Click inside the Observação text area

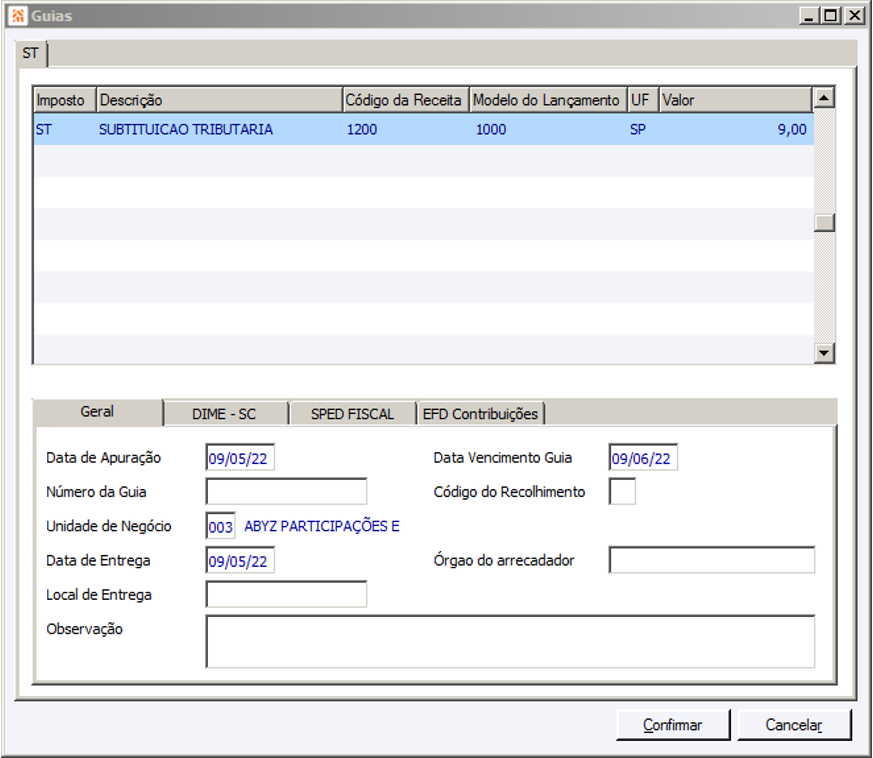click(x=510, y=642)
